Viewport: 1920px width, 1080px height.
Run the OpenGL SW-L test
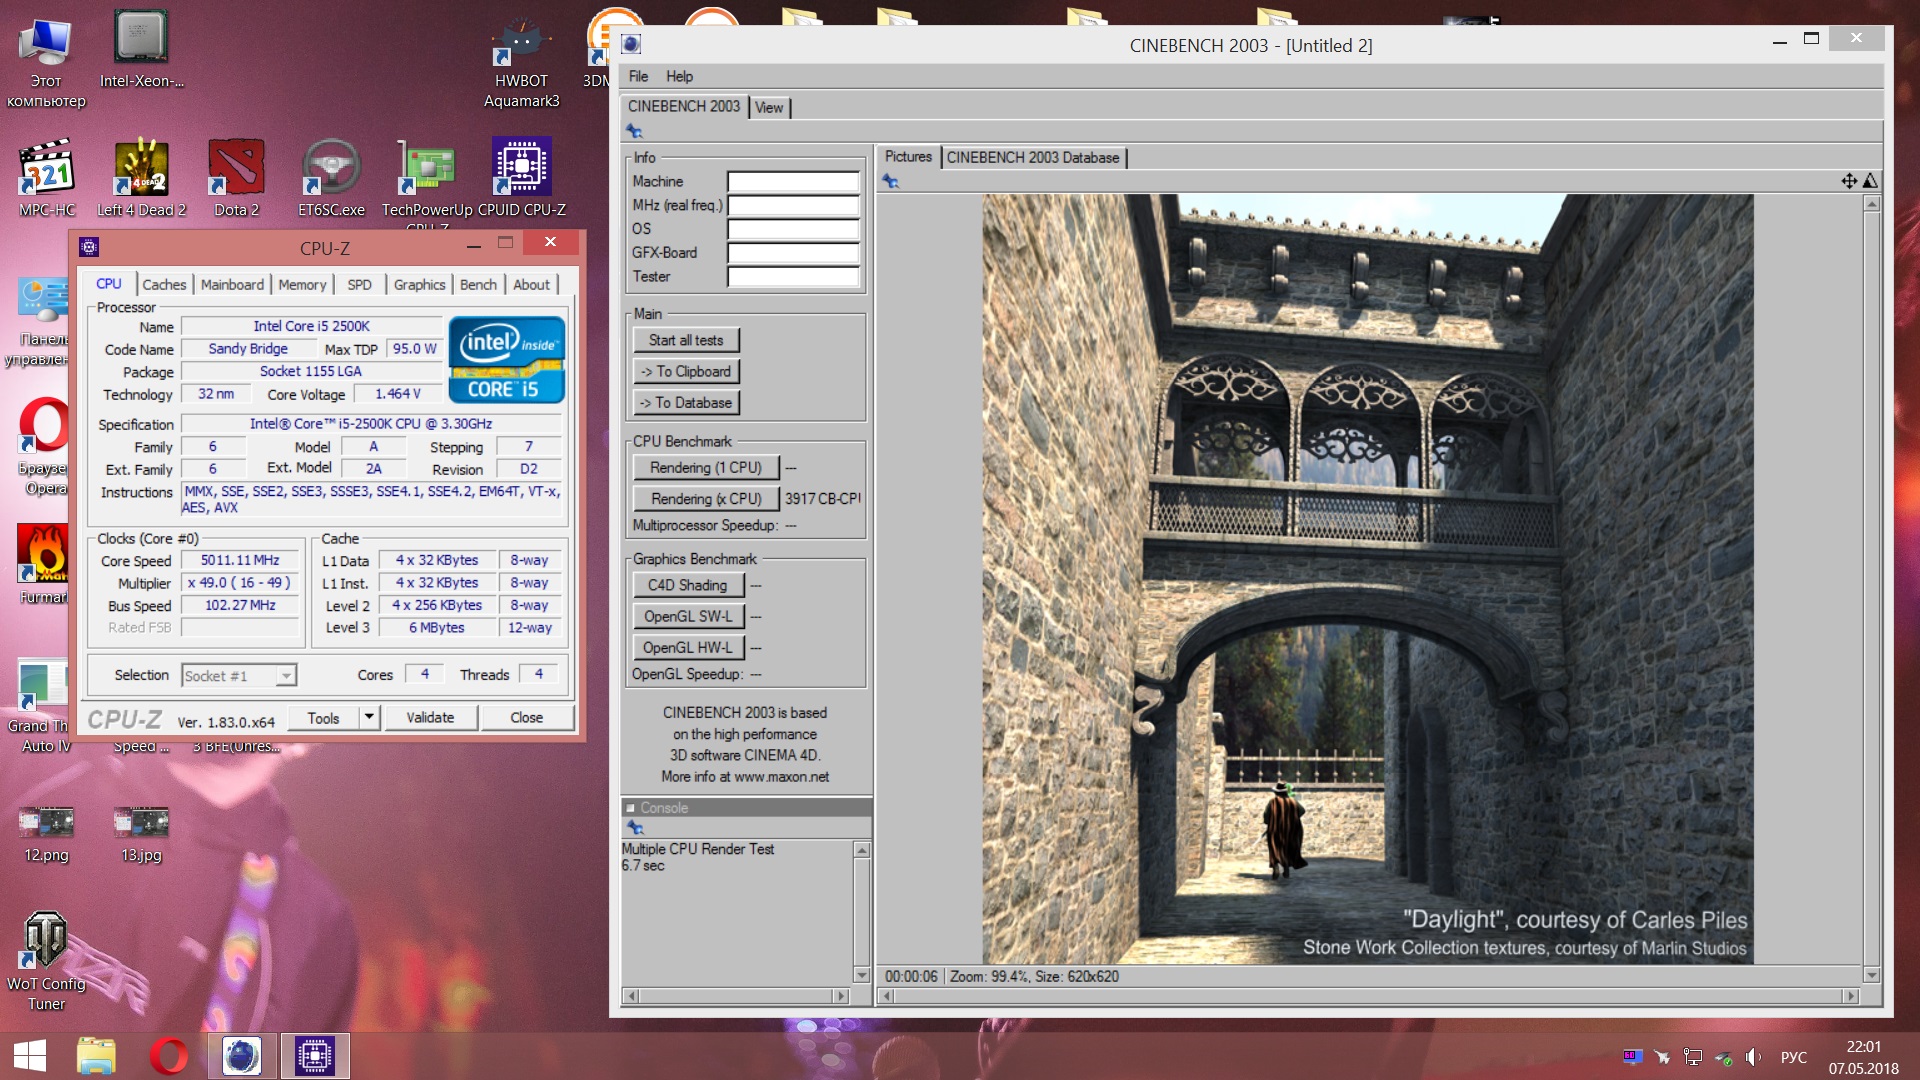[x=687, y=616]
